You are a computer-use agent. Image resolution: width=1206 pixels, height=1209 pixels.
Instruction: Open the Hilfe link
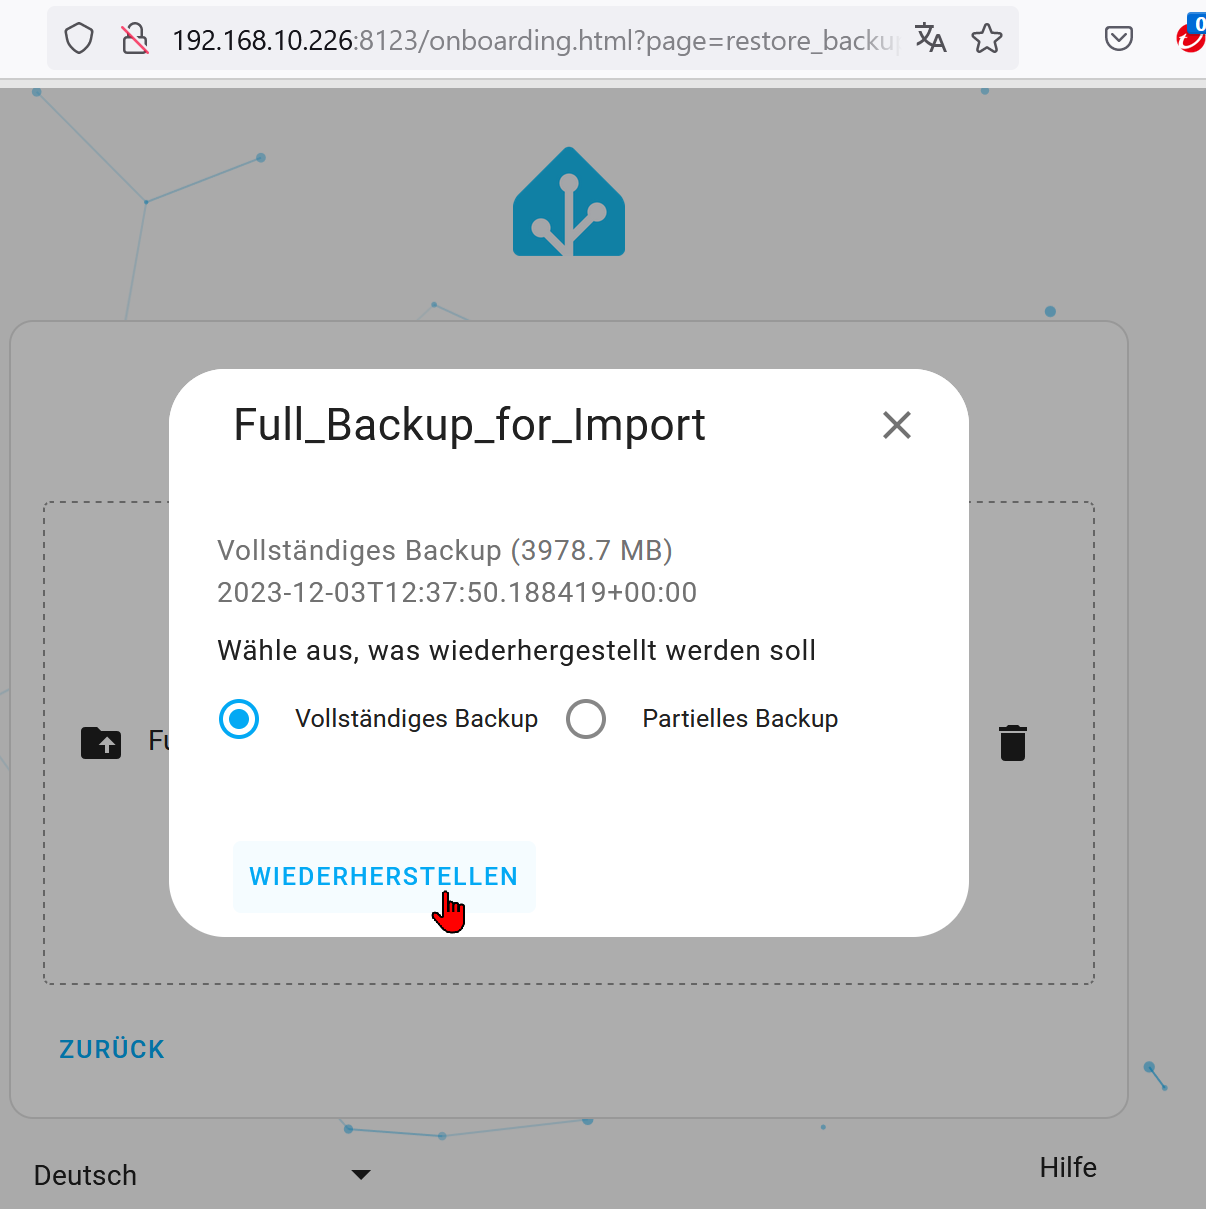(x=1067, y=1167)
